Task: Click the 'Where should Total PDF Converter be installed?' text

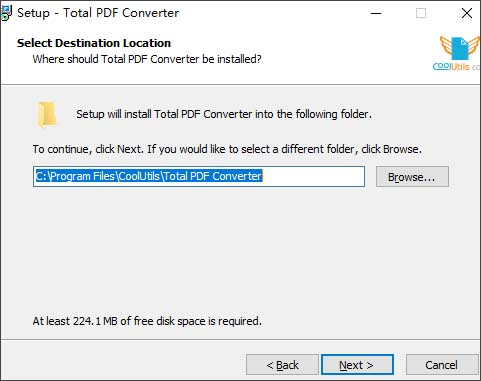Action: 147,59
